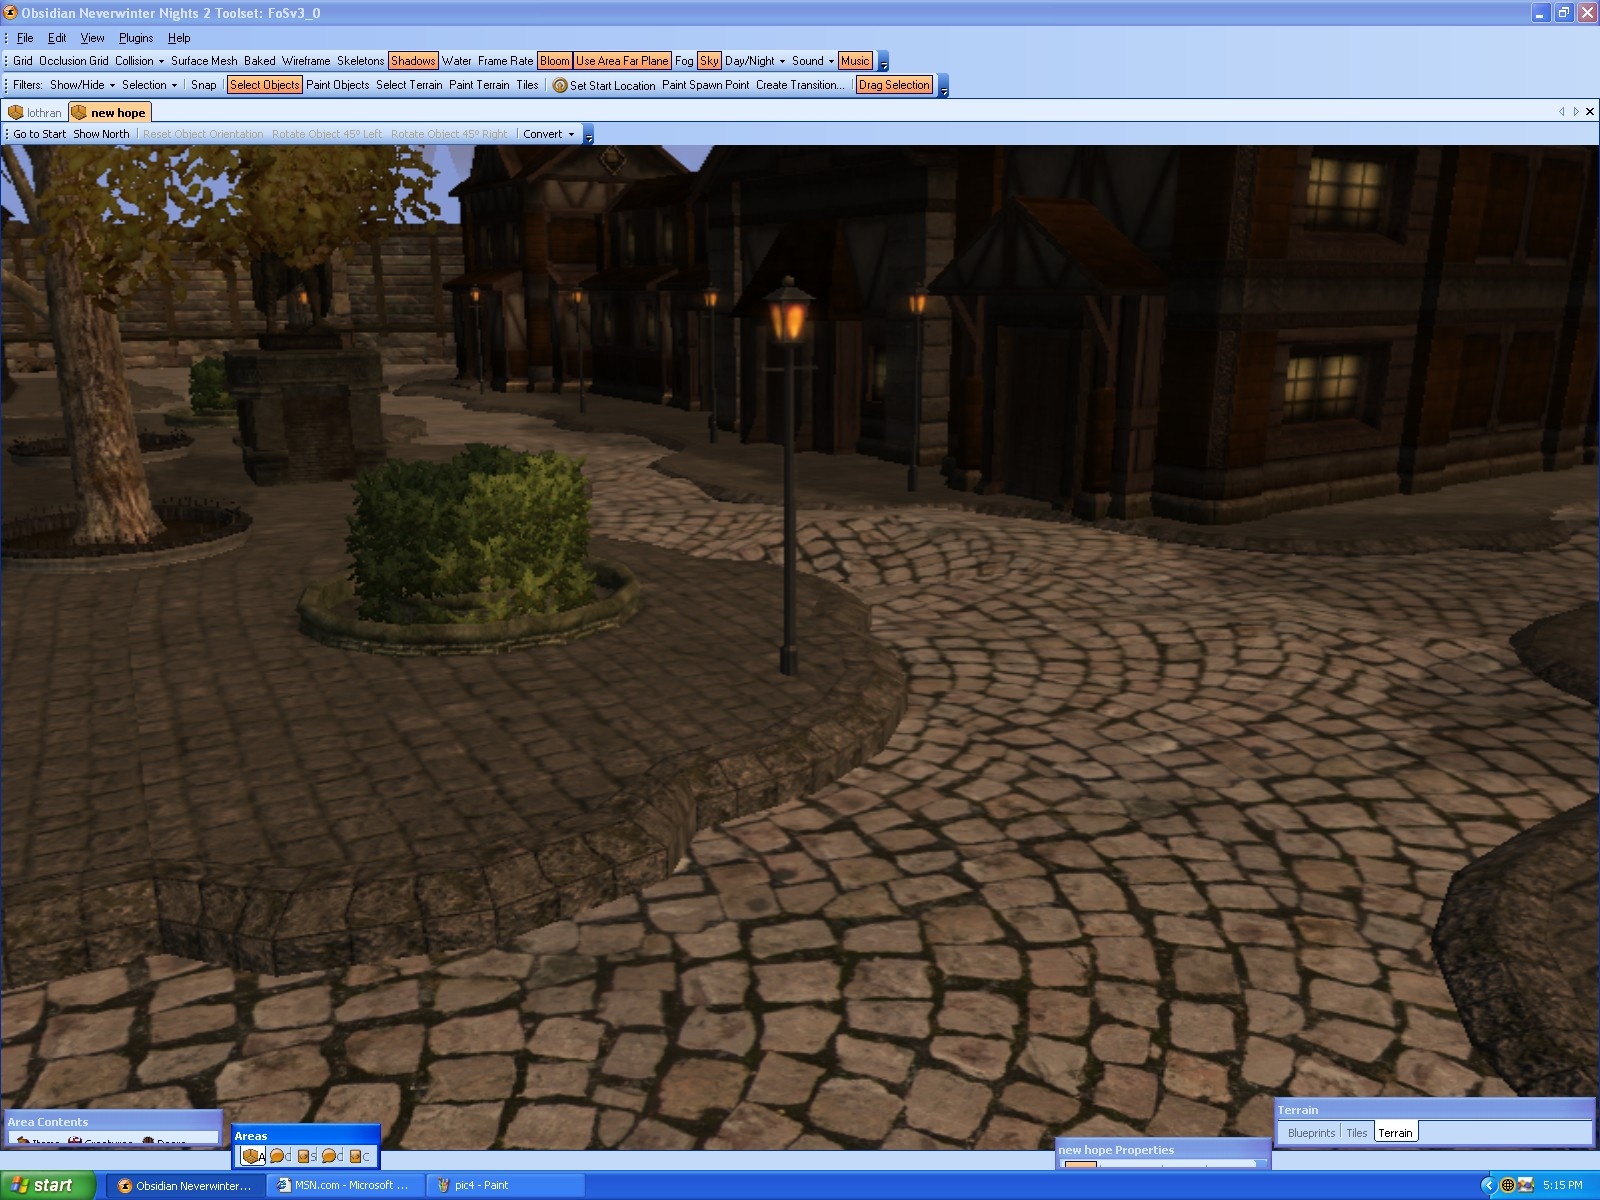1600x1200 pixels.
Task: Click the lothran area tab icon
Action: [x=16, y=113]
